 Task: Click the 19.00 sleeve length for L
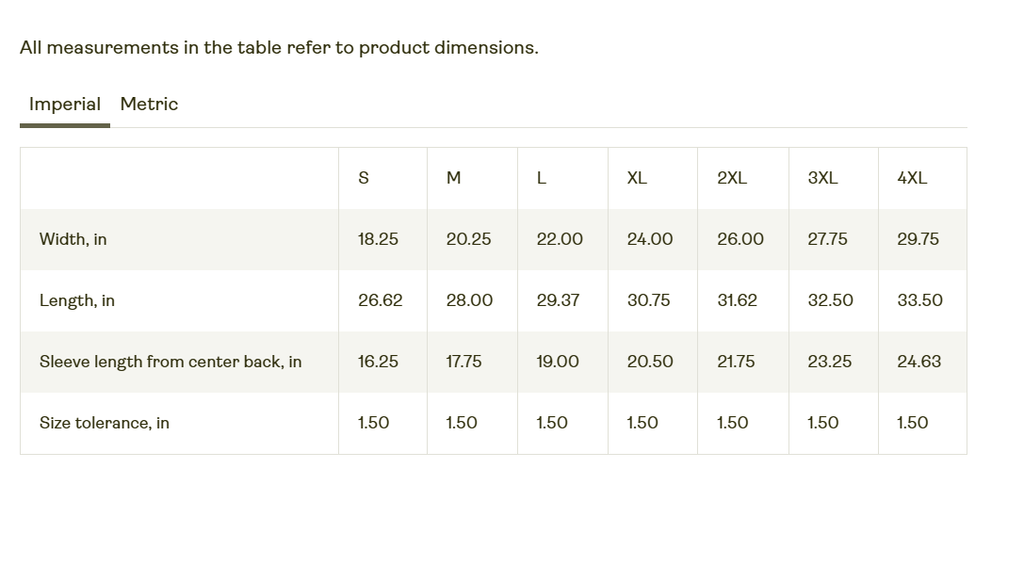[x=557, y=361]
